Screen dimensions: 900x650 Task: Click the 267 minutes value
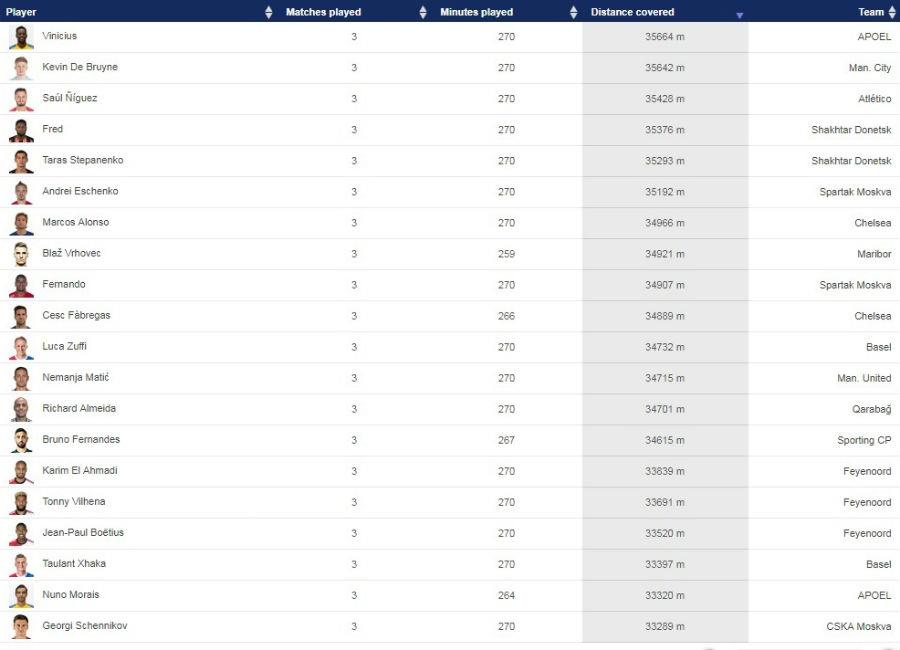[506, 440]
